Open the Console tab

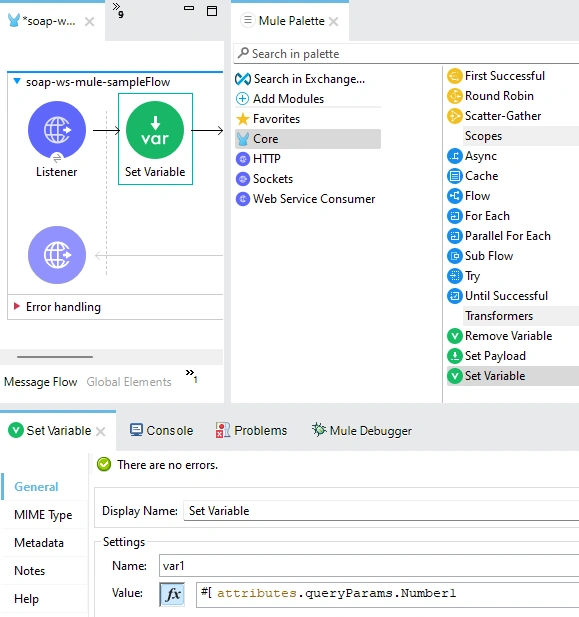coord(162,430)
